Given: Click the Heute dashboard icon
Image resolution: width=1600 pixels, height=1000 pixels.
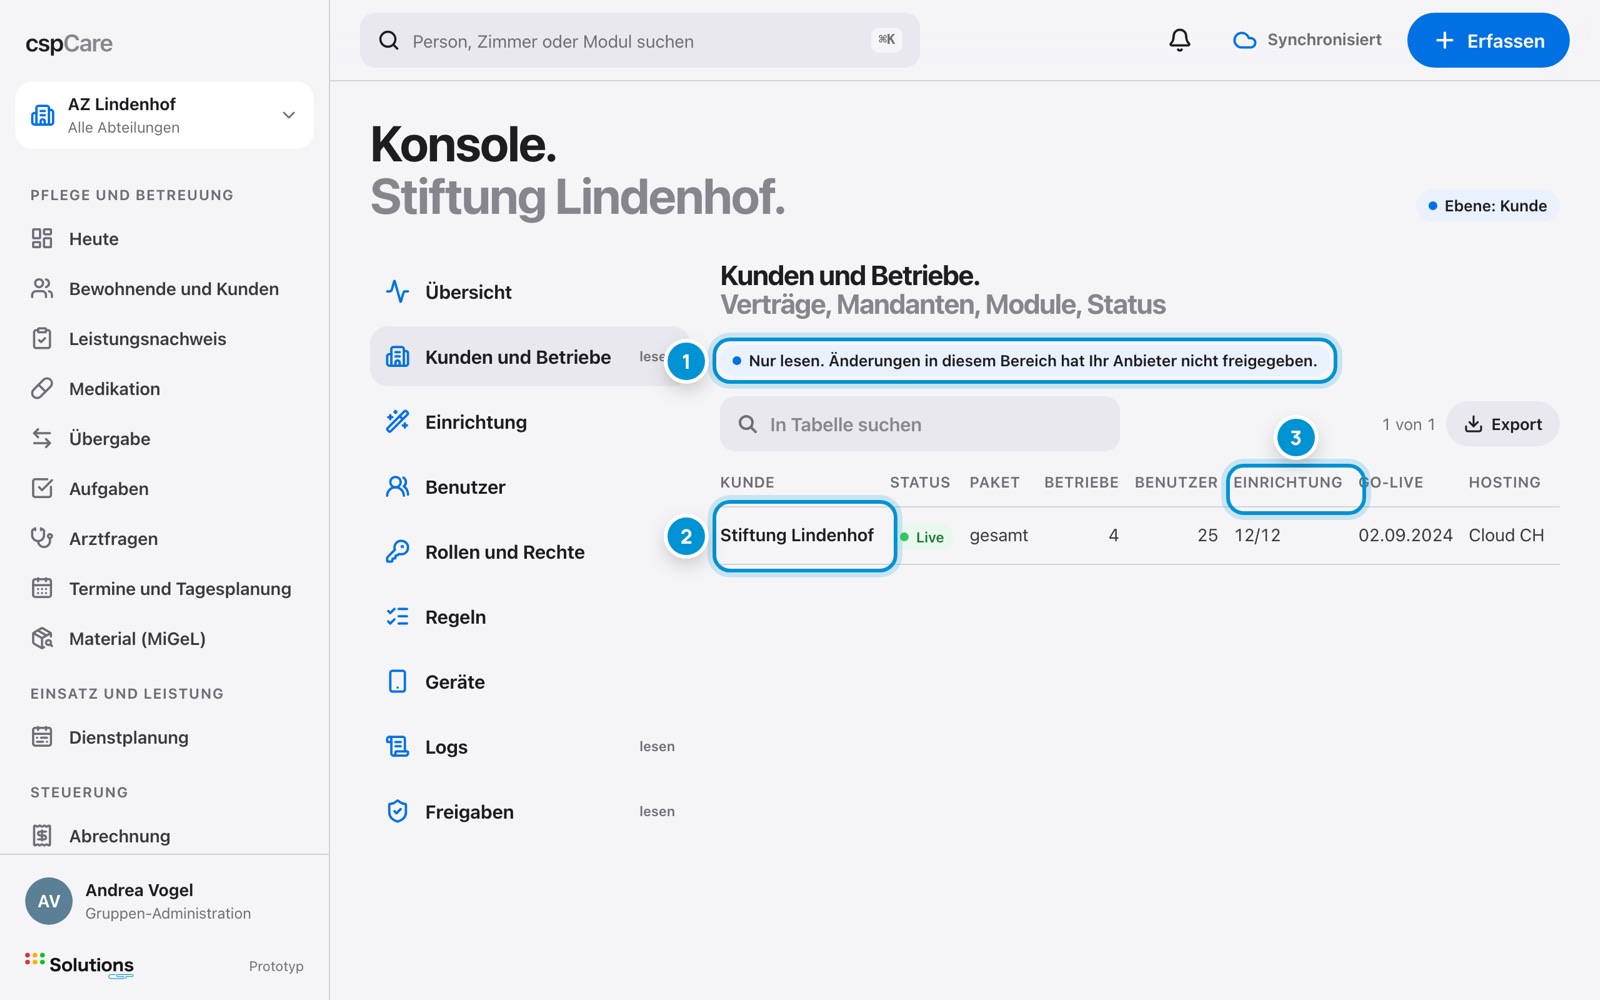Looking at the screenshot, I should pos(42,238).
